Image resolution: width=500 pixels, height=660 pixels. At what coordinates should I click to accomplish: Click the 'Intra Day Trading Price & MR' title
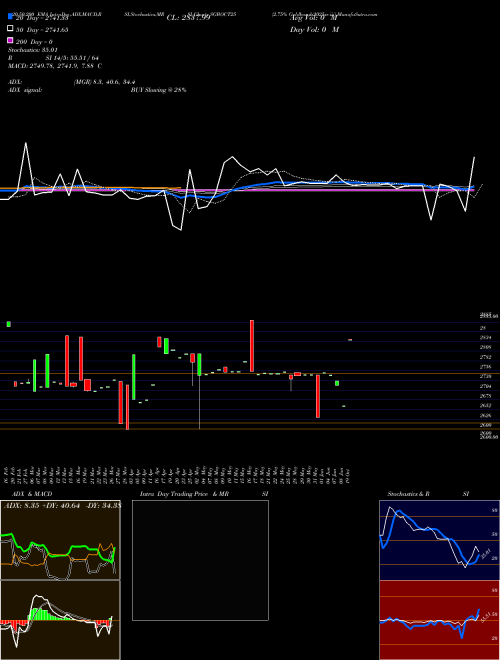[184, 494]
